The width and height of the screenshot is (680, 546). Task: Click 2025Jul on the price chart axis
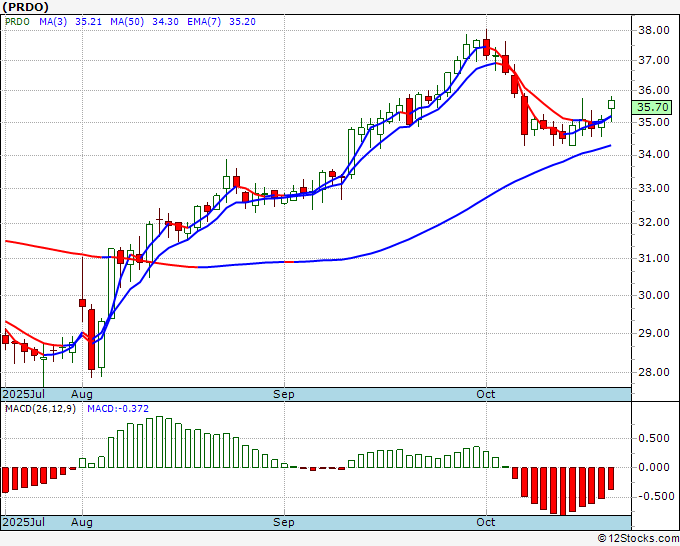[x=24, y=394]
